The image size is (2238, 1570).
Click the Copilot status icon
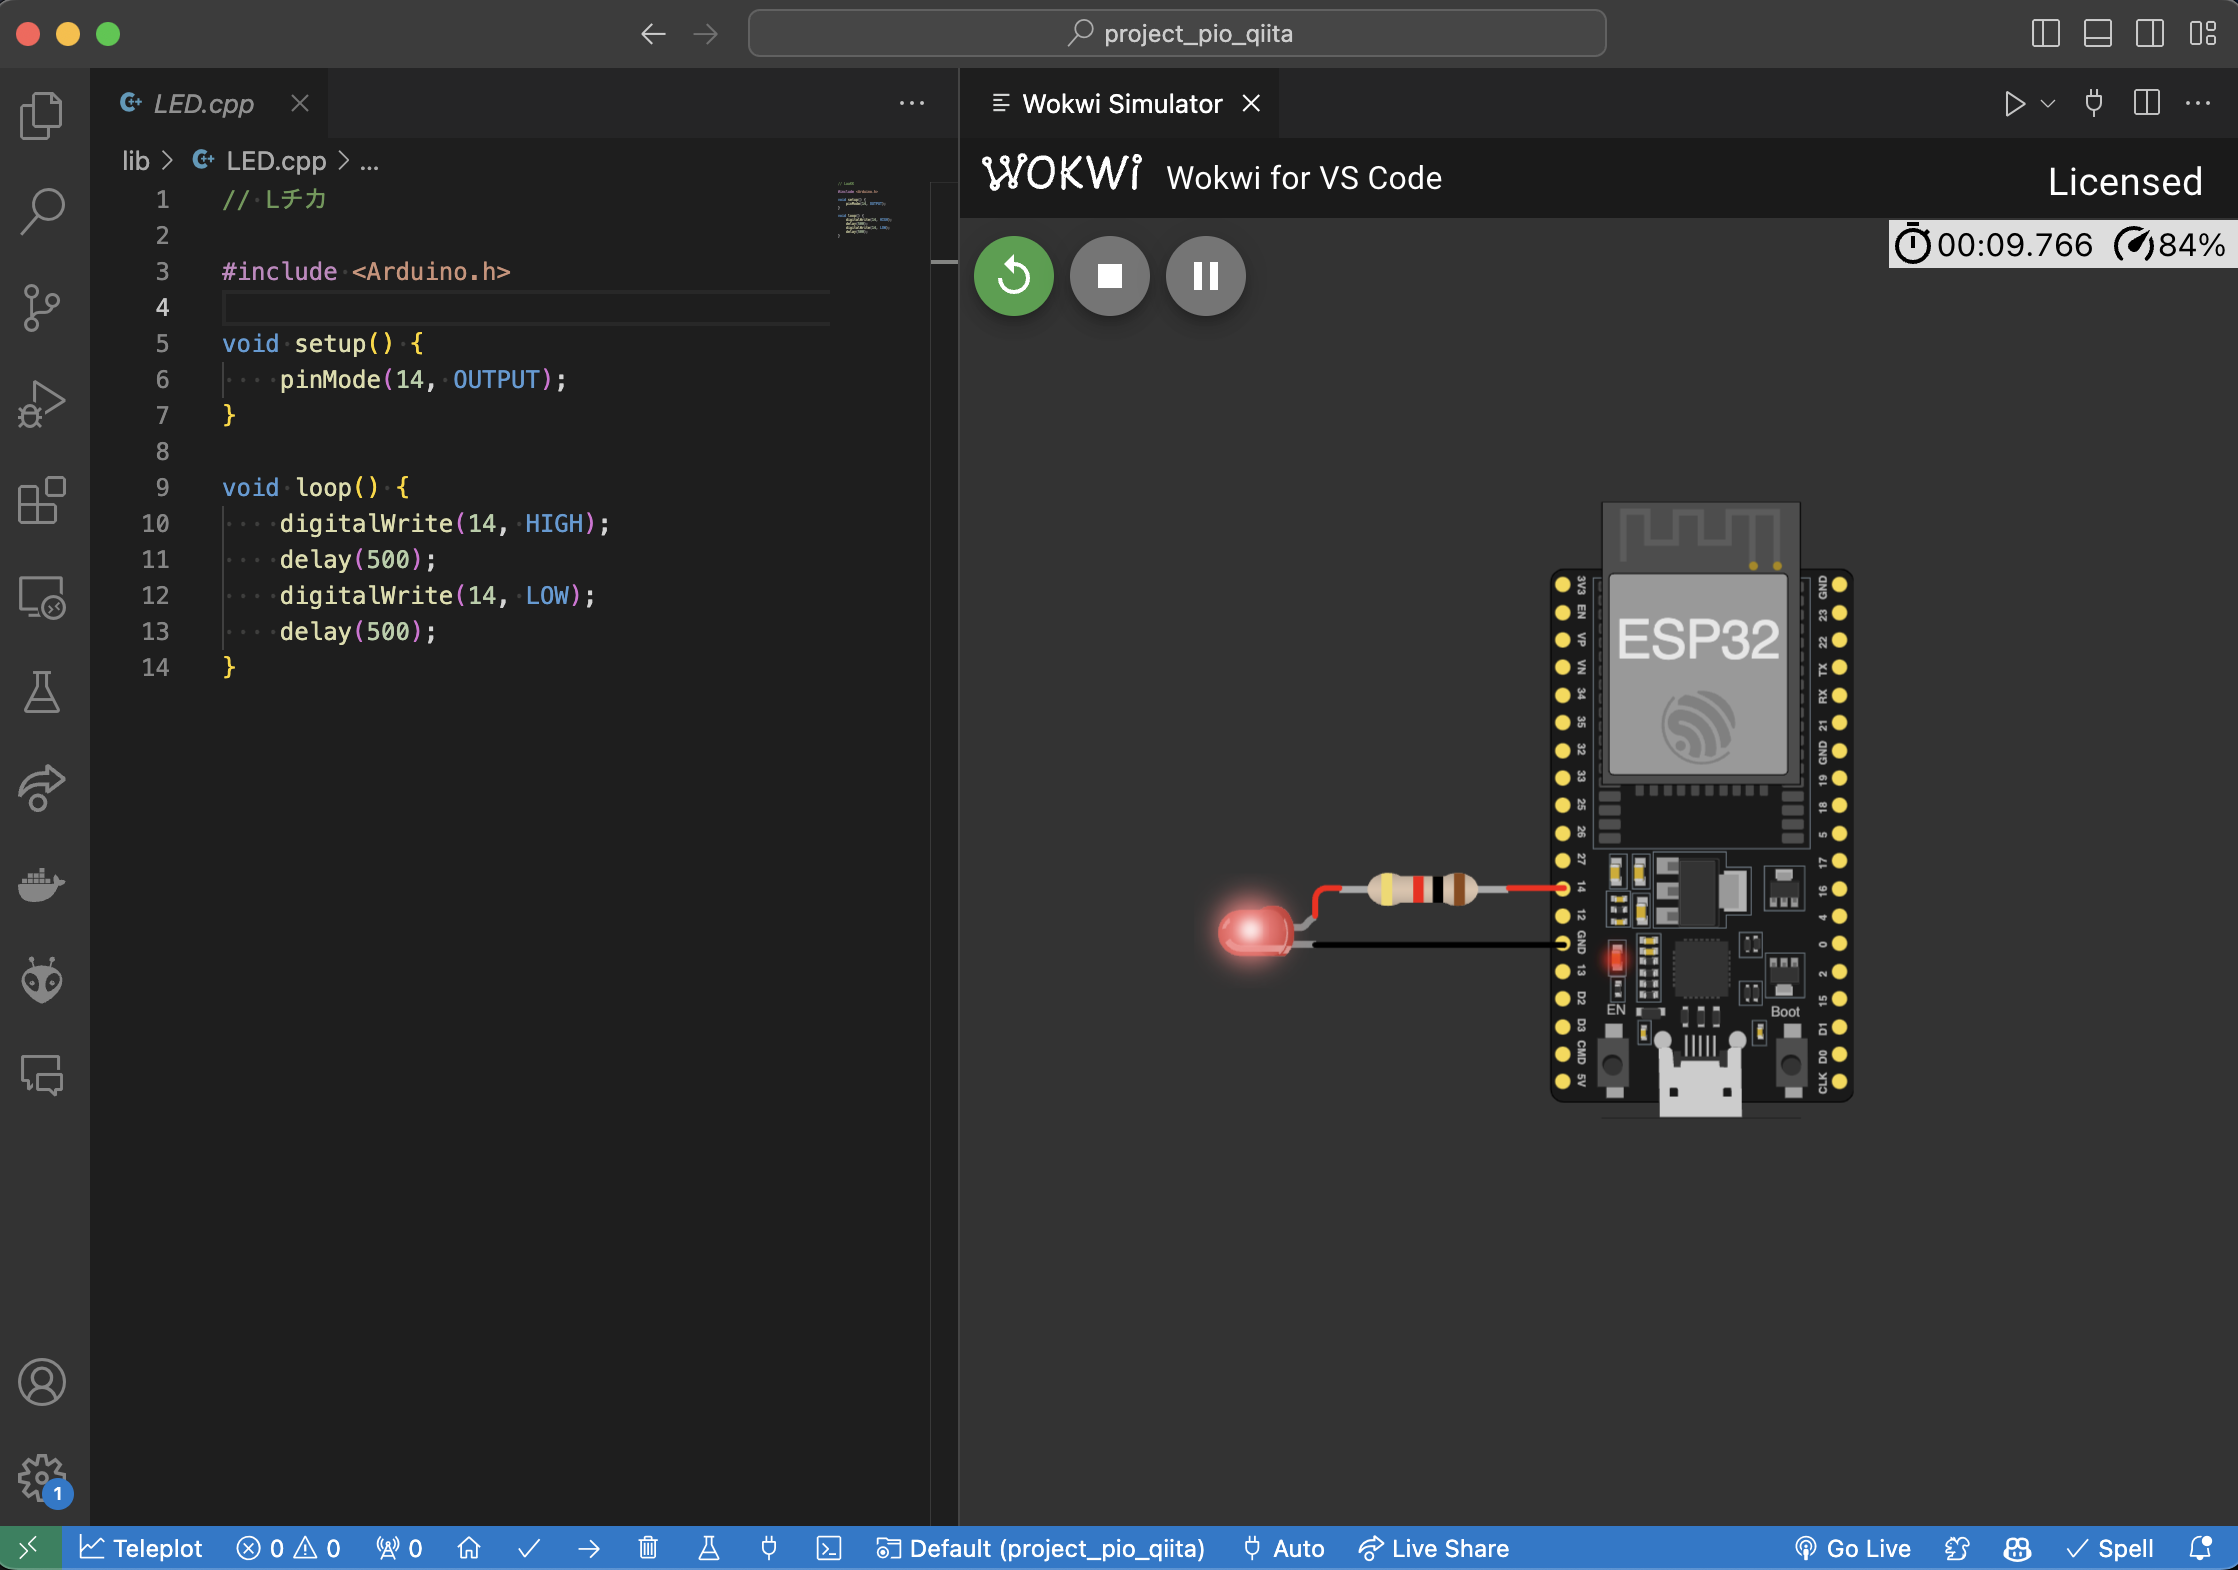2017,1548
